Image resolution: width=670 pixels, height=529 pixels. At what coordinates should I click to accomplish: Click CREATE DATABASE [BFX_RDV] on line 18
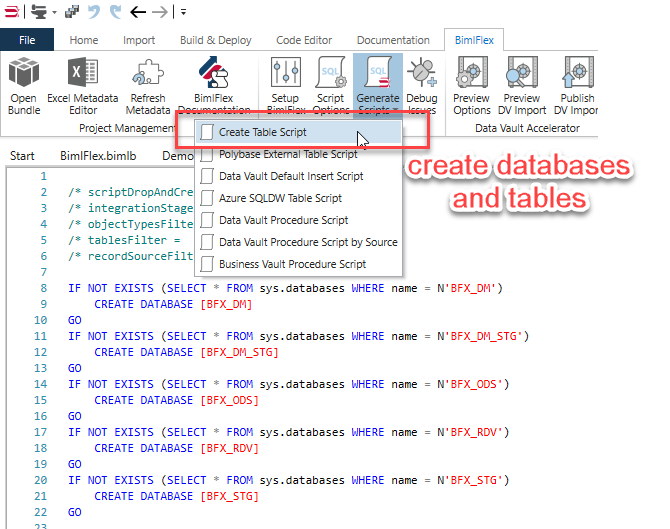[176, 448]
